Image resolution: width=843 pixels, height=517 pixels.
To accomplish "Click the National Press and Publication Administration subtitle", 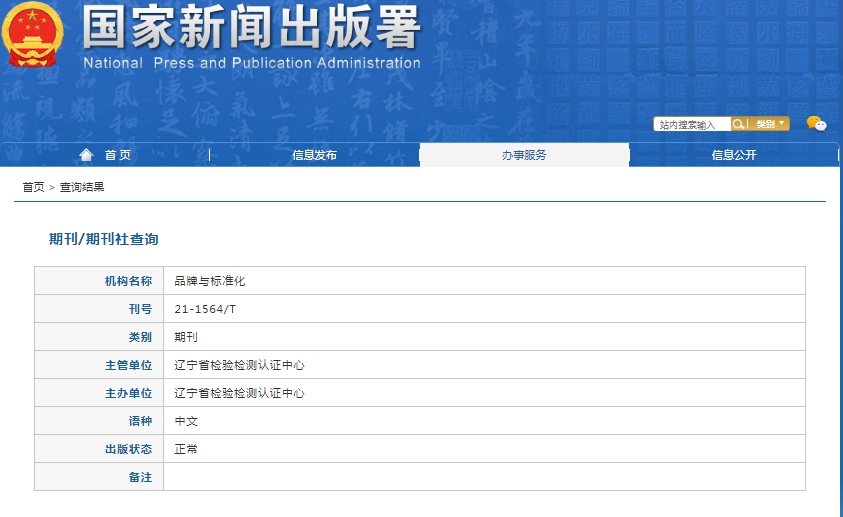I will [x=251, y=63].
